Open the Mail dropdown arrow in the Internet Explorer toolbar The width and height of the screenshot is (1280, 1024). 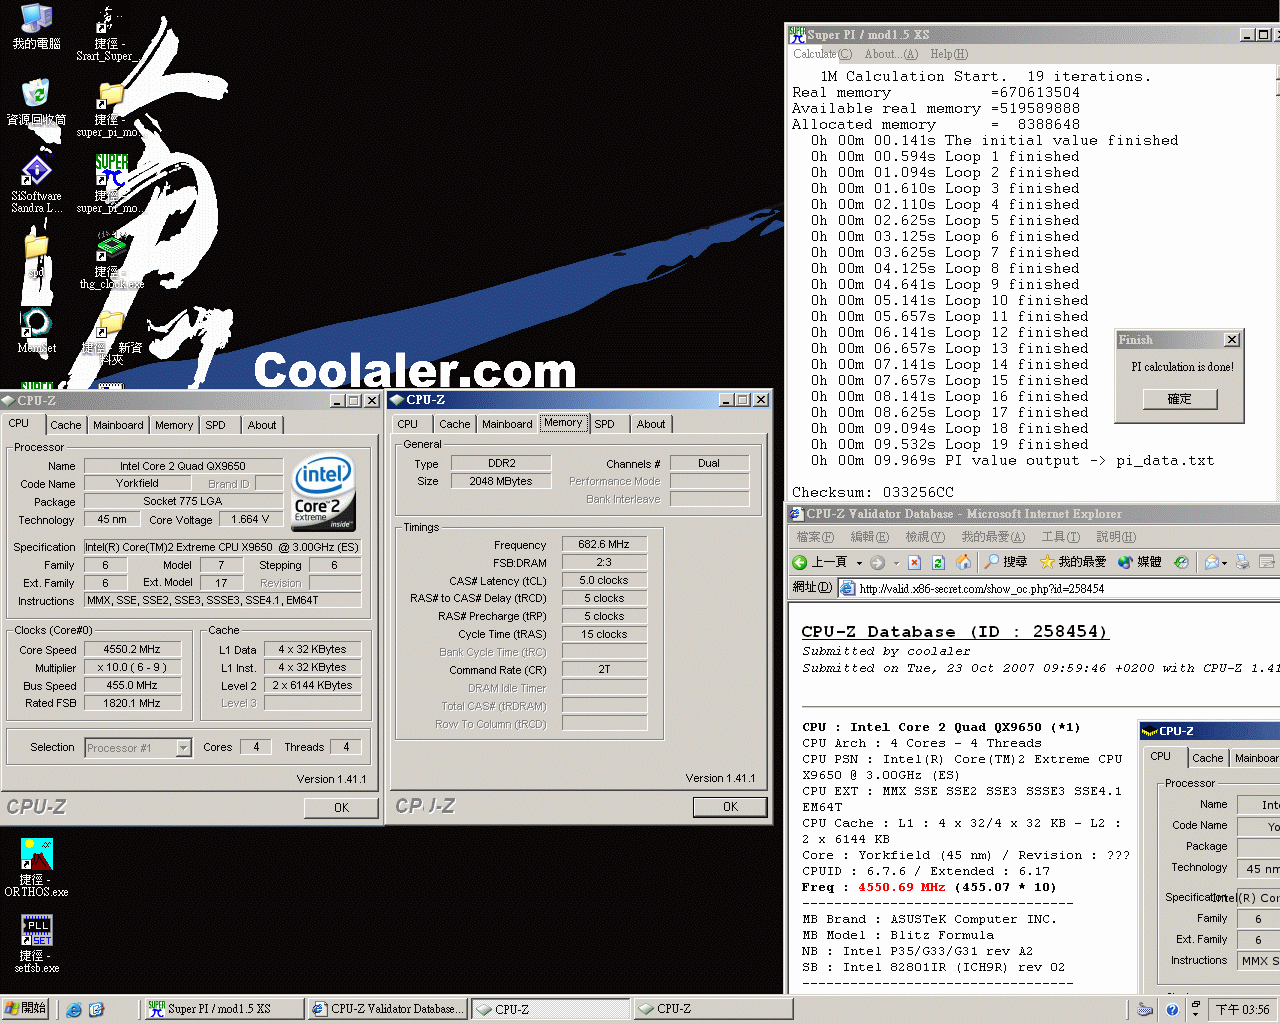[x=1226, y=563]
